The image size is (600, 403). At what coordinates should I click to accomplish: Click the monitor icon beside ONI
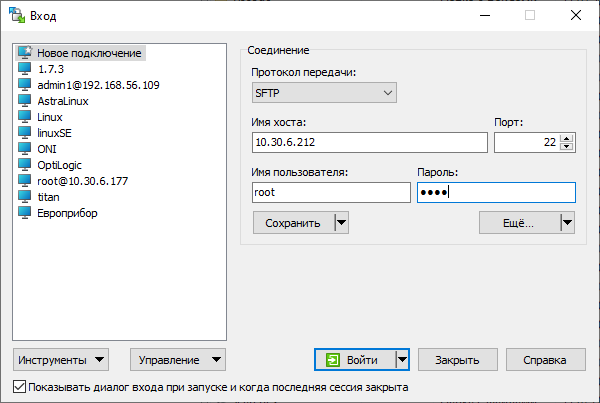click(x=24, y=149)
